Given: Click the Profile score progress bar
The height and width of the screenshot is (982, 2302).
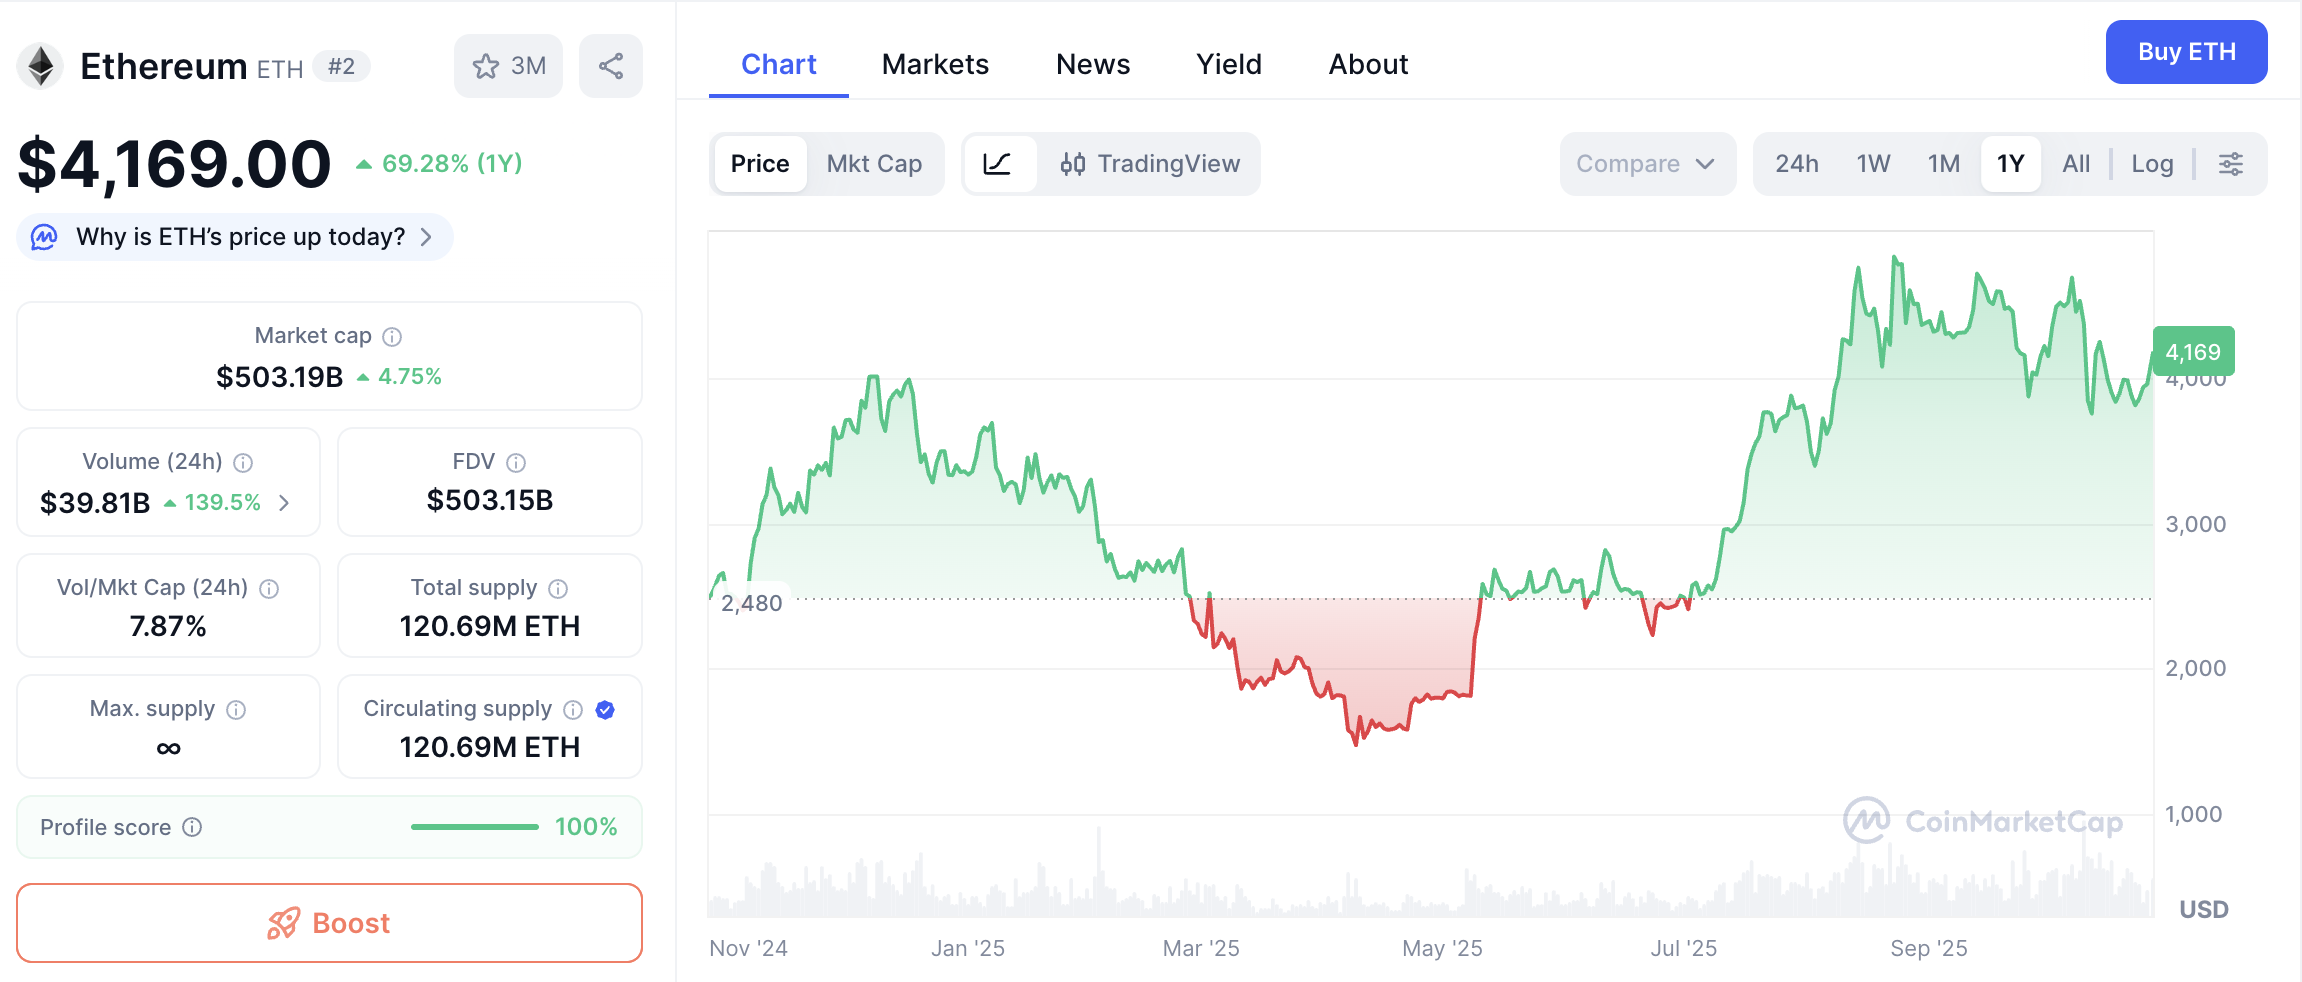Looking at the screenshot, I should point(475,827).
